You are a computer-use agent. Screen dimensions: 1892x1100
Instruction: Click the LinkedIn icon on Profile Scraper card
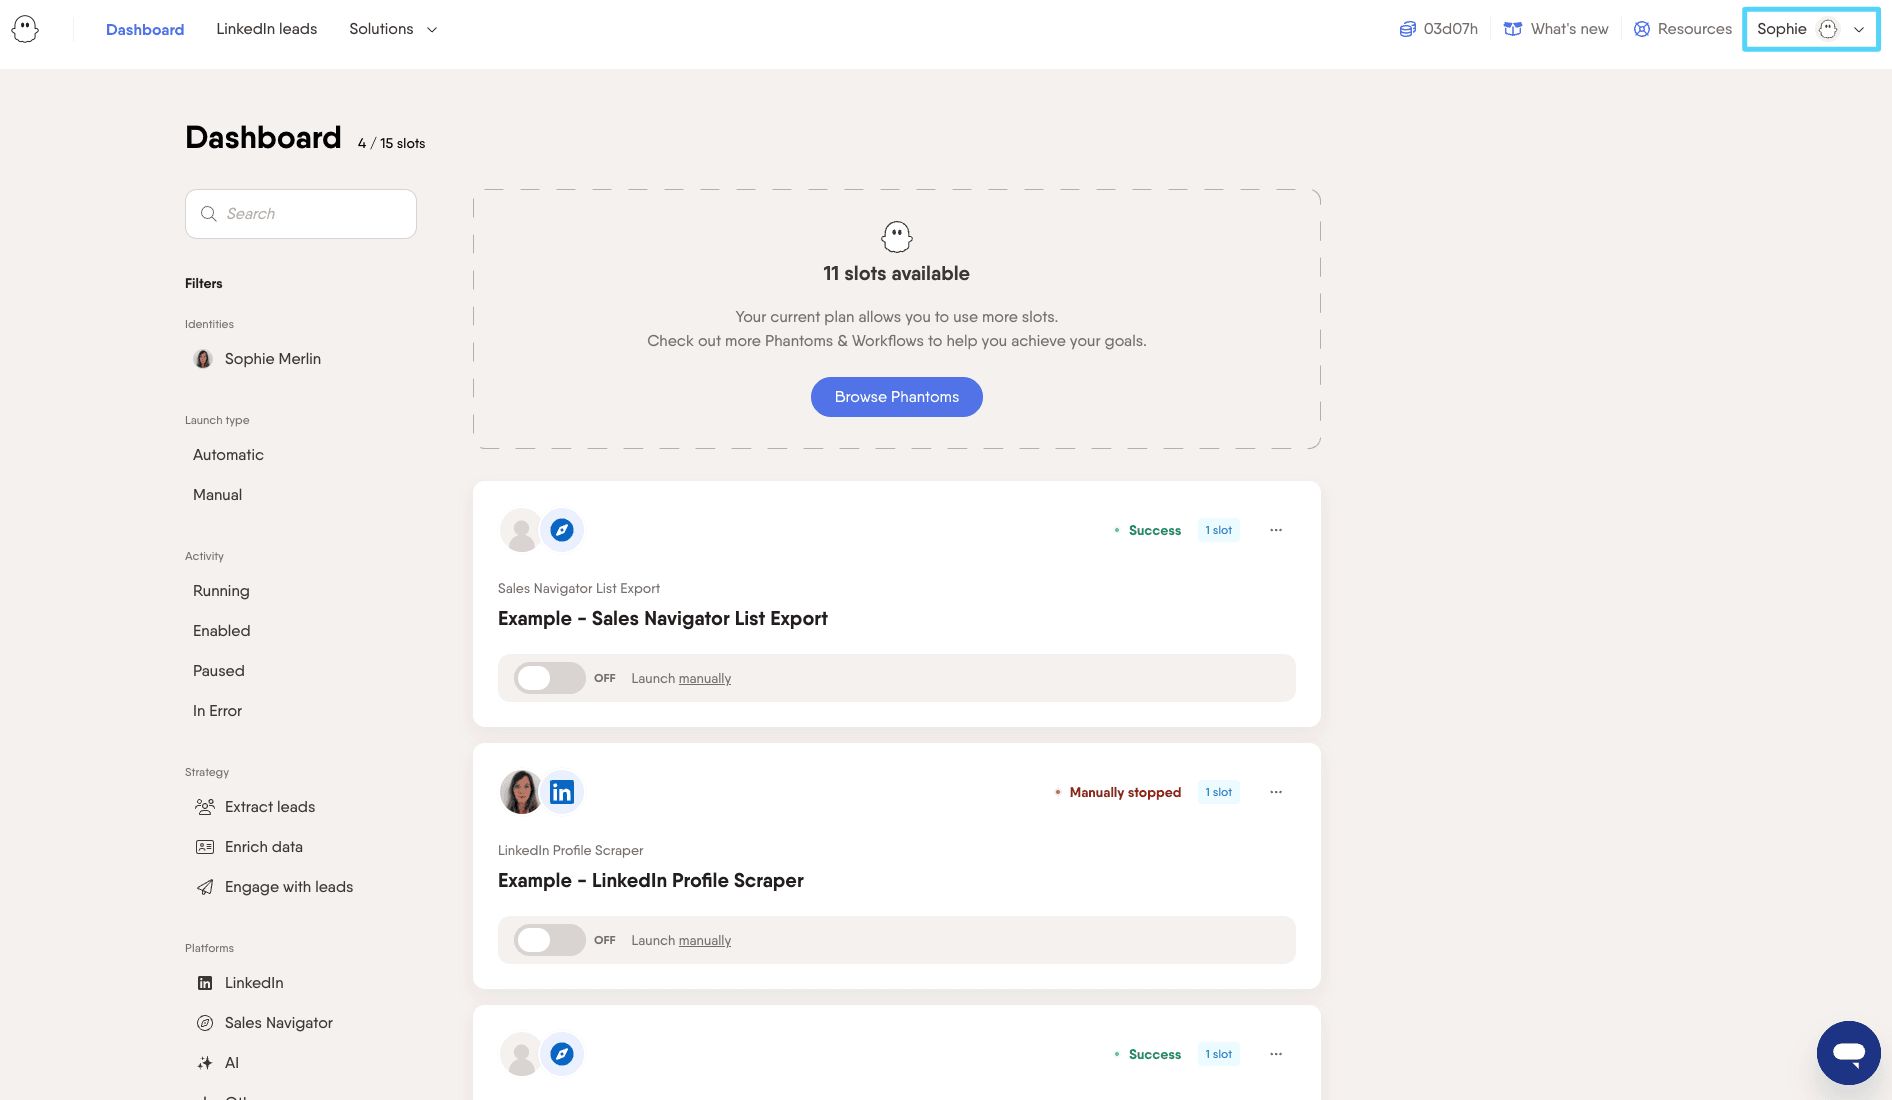(x=562, y=792)
